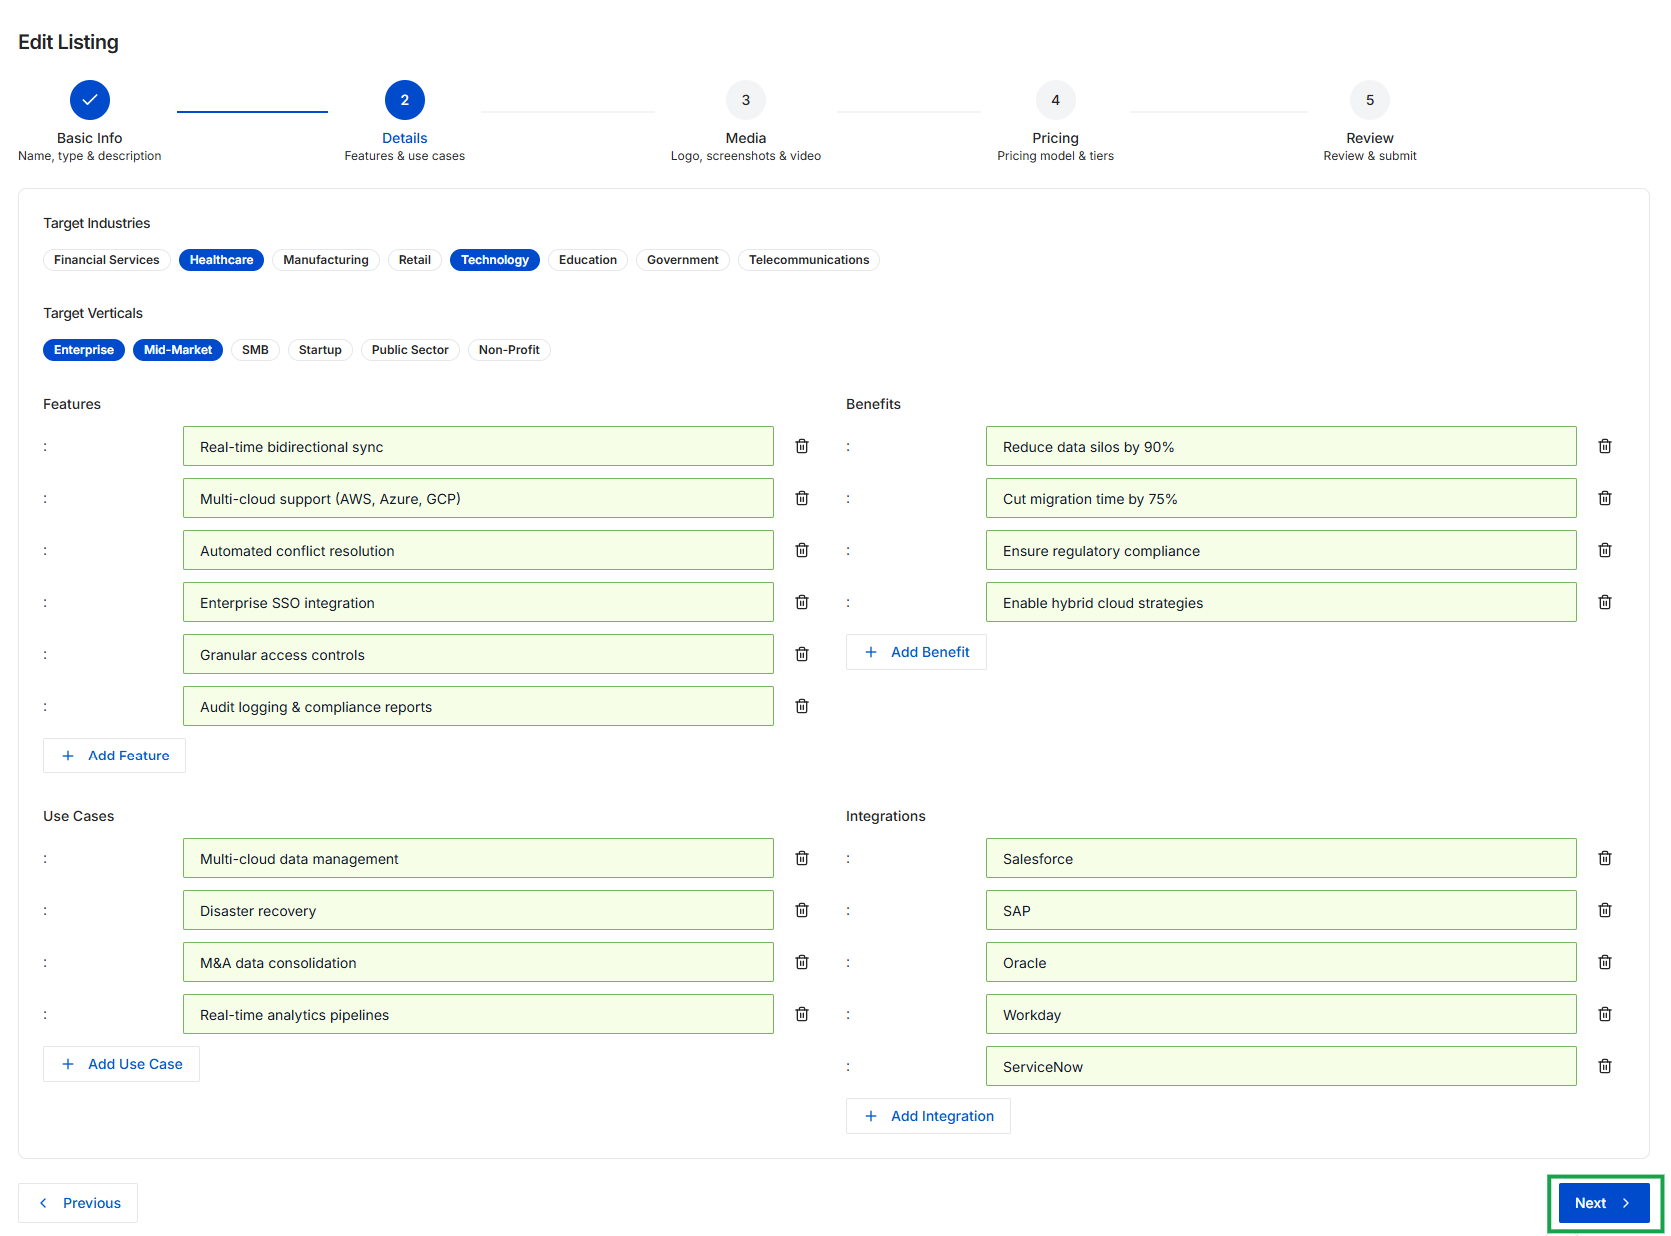Deselect the Enterprise vertical chip
The image size is (1671, 1236).
click(x=84, y=350)
